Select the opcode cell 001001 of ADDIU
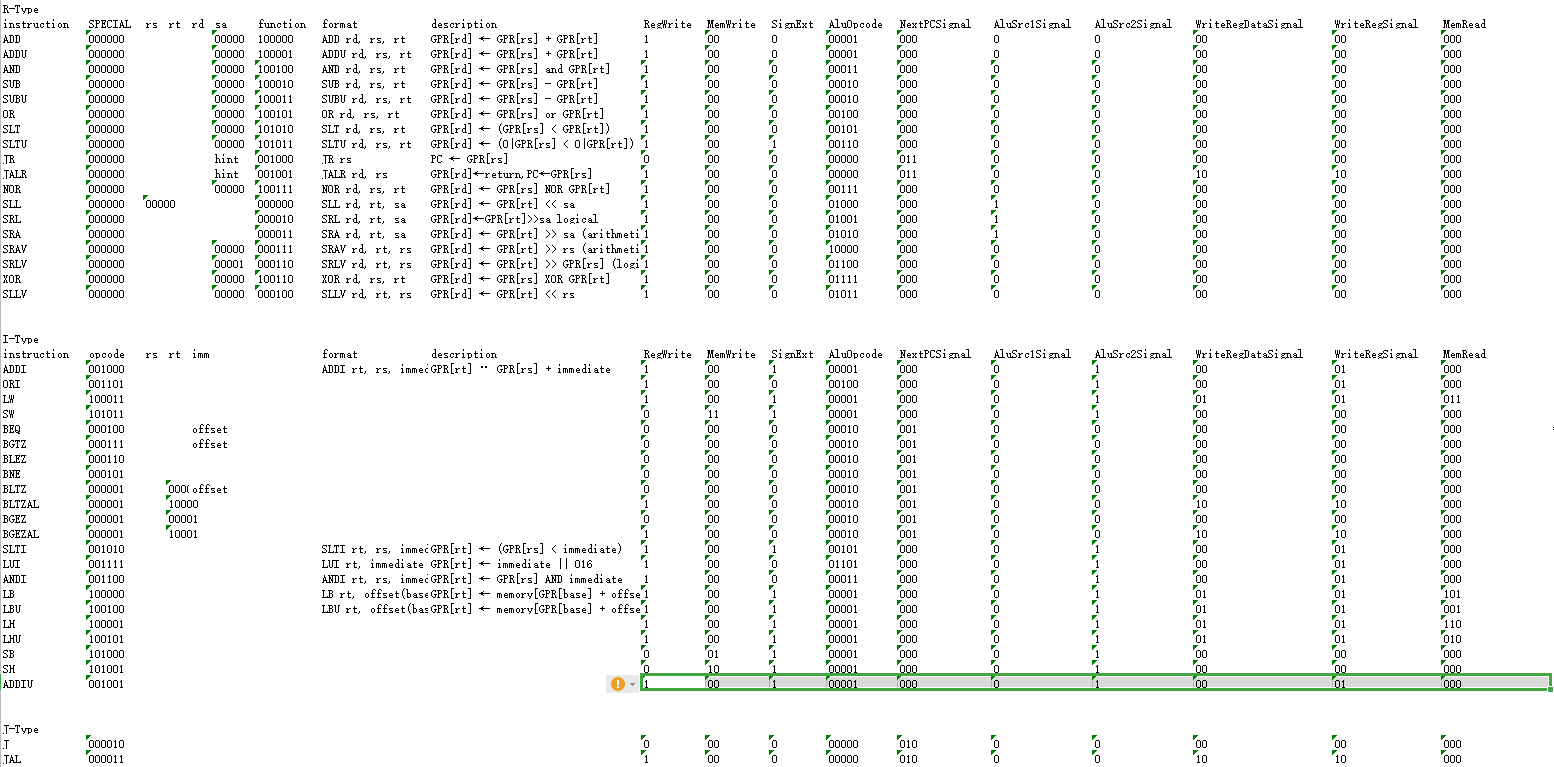The image size is (1554, 767). tap(105, 684)
